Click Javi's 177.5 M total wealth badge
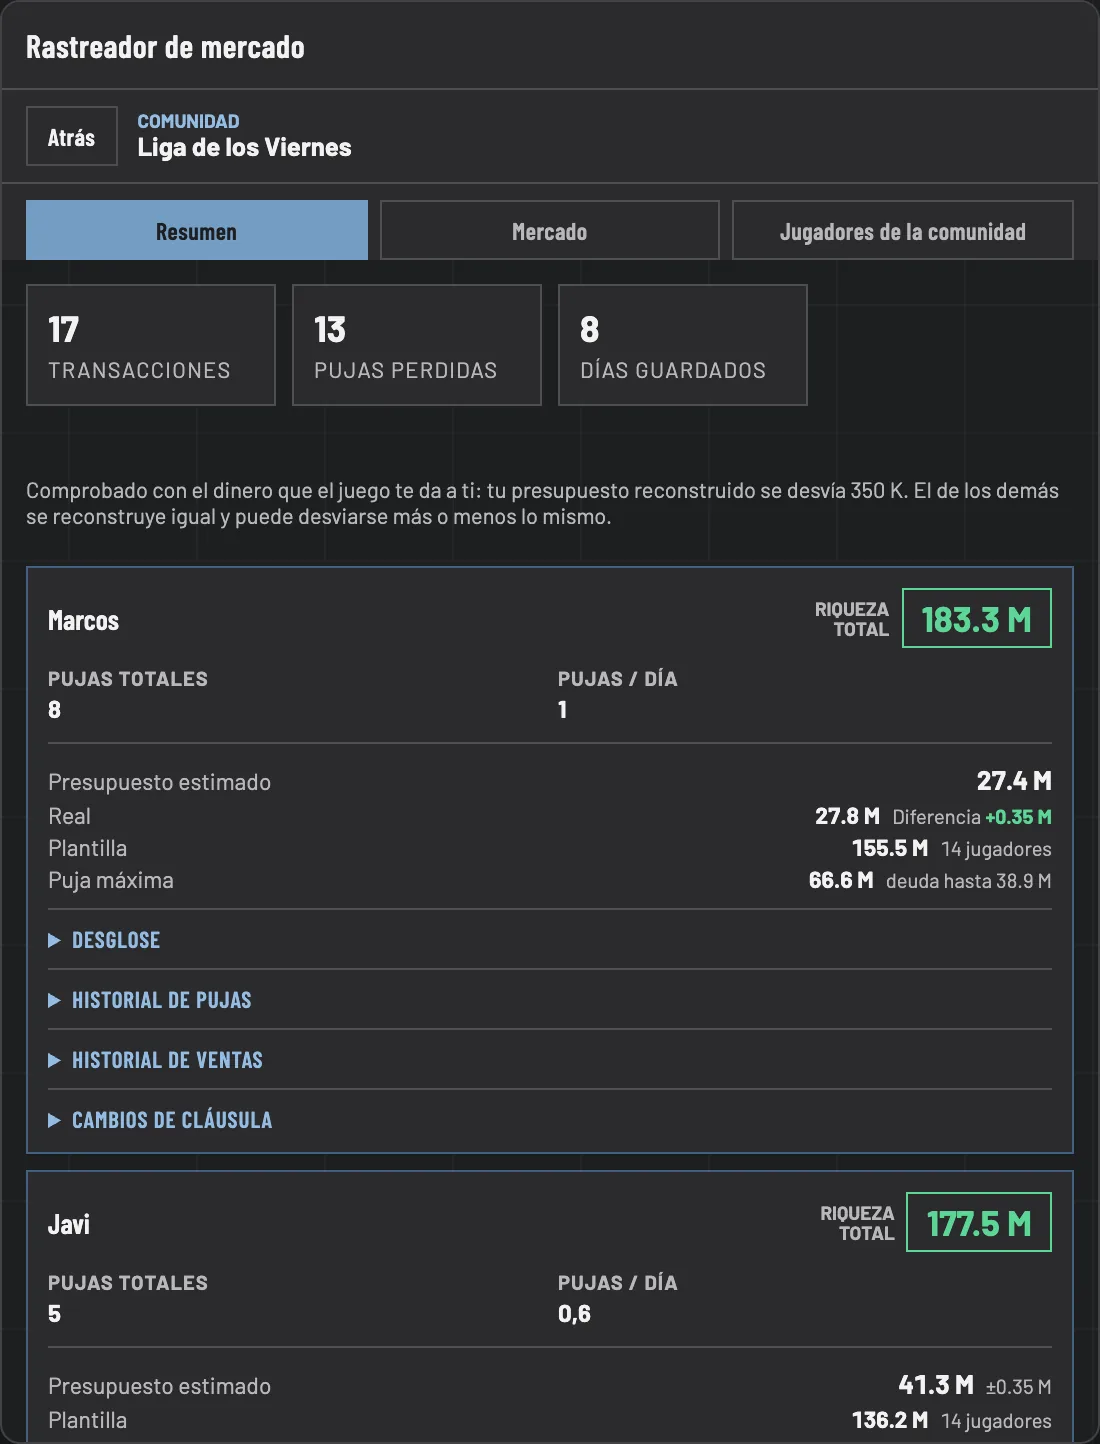The width and height of the screenshot is (1100, 1444). click(979, 1222)
